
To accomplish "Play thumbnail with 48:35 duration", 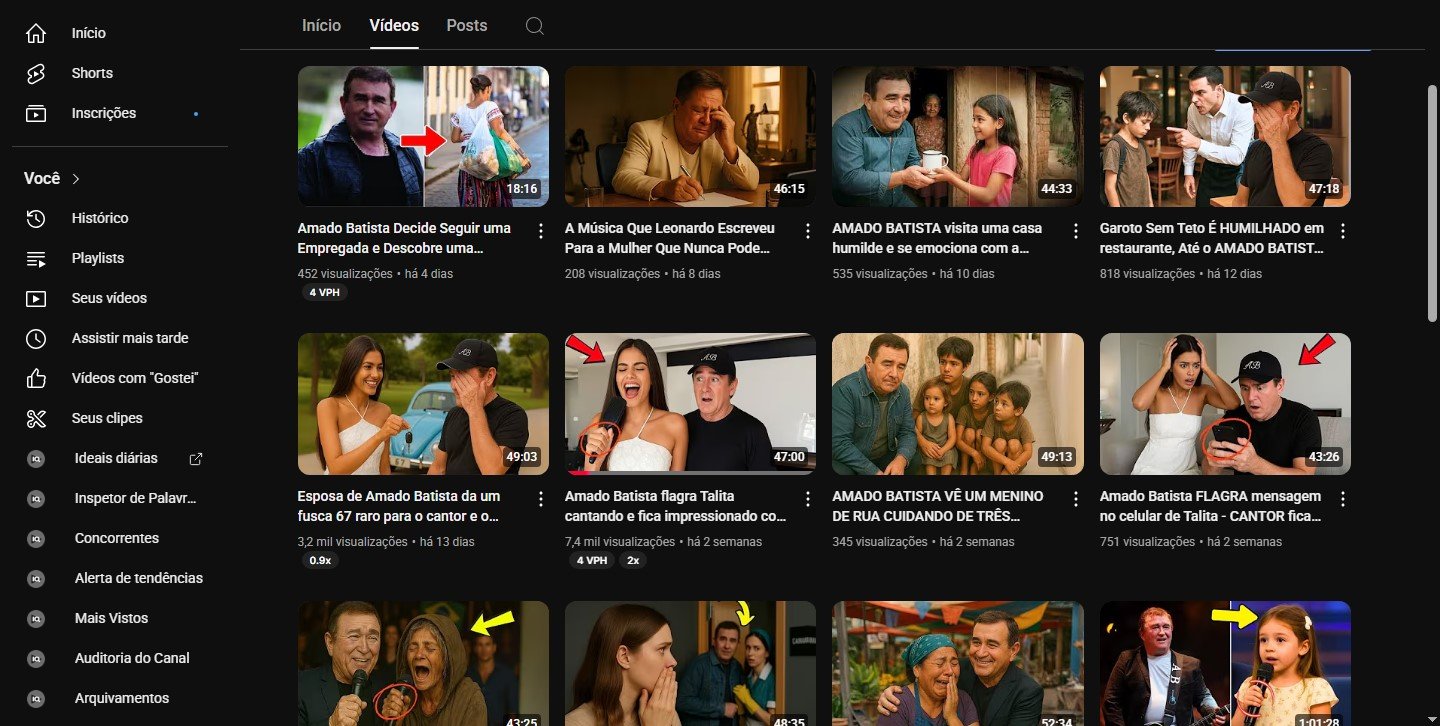I will [x=690, y=663].
